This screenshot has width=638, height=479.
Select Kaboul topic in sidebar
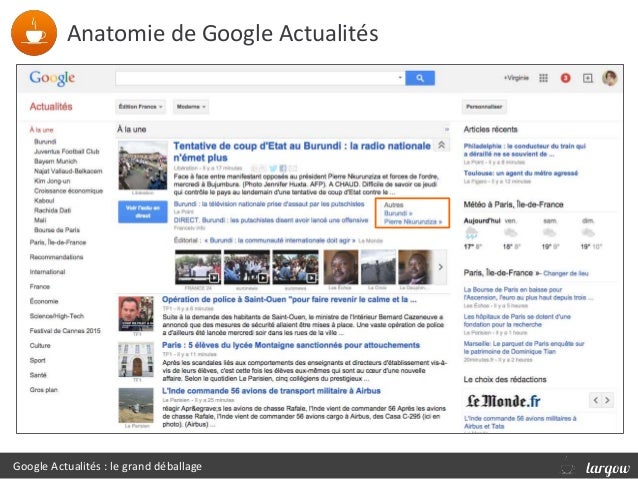click(44, 200)
